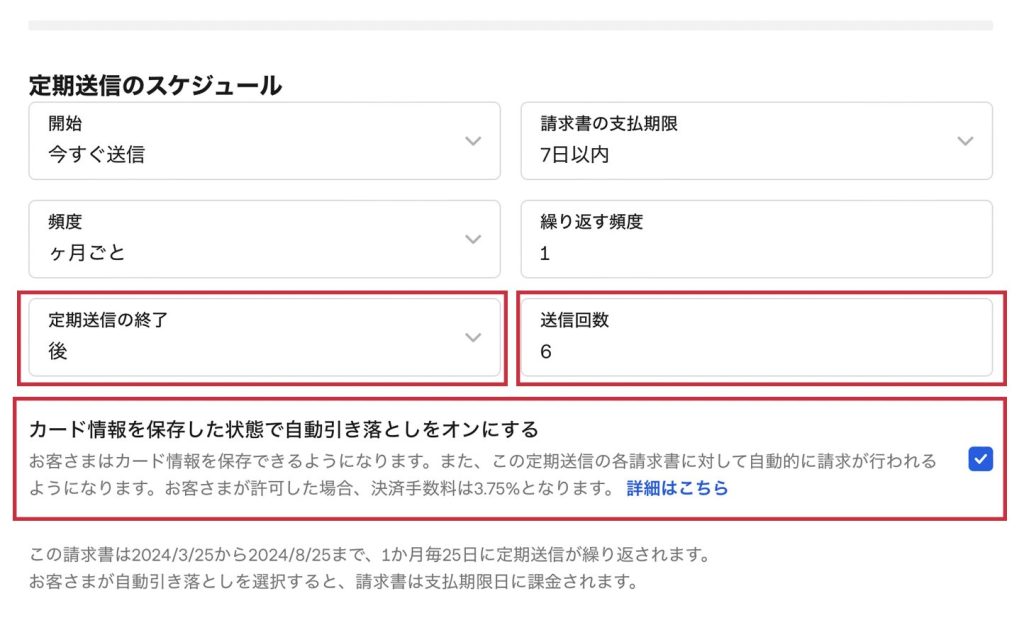Uncheck the blue auto-debit checkbox
This screenshot has height=625, width=1024.
click(980, 459)
